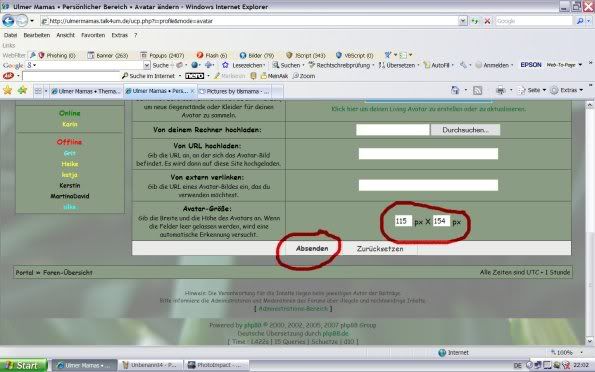Click the Von URL hochladen input field
The image size is (595, 372).
click(428, 154)
